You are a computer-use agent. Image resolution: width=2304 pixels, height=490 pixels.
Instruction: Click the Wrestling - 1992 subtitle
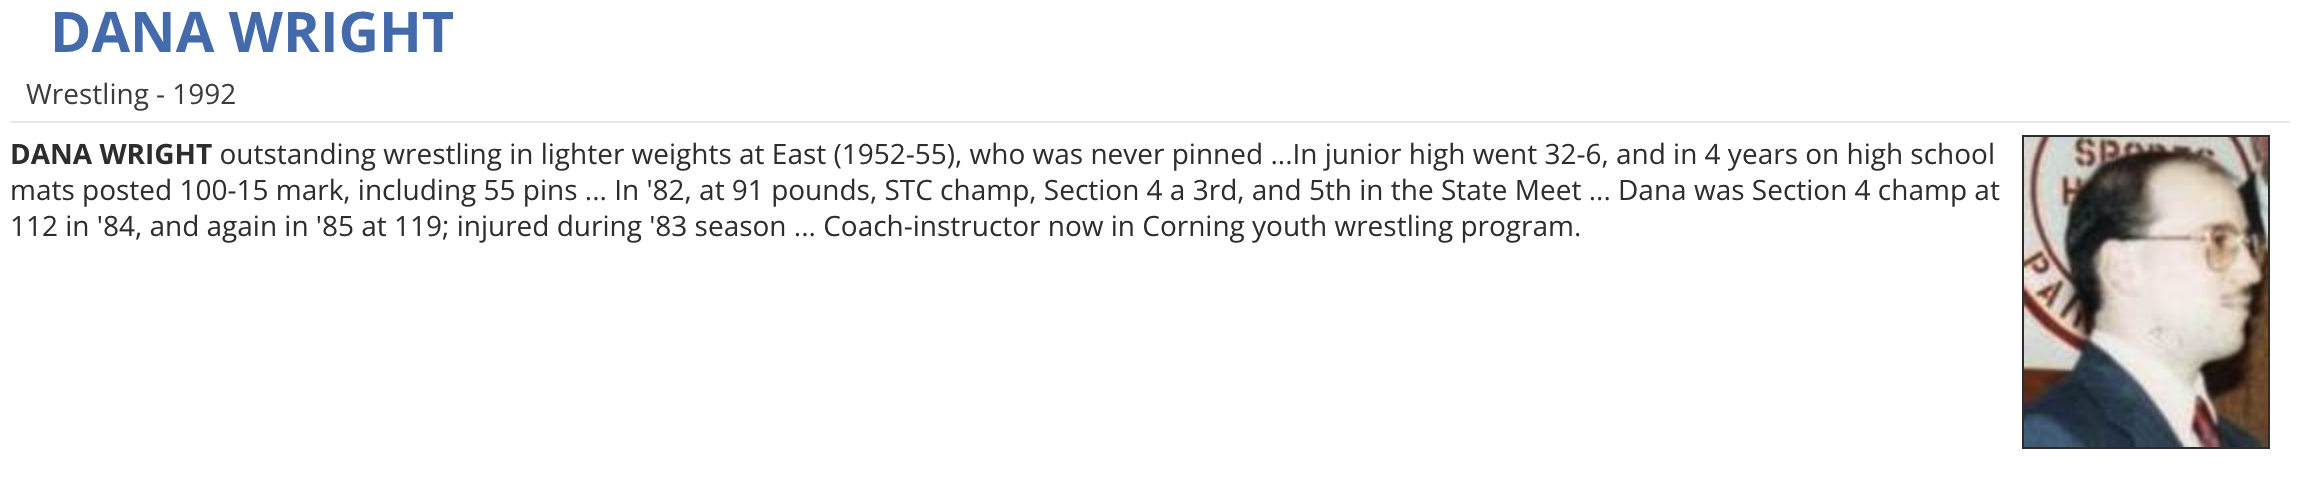131,94
